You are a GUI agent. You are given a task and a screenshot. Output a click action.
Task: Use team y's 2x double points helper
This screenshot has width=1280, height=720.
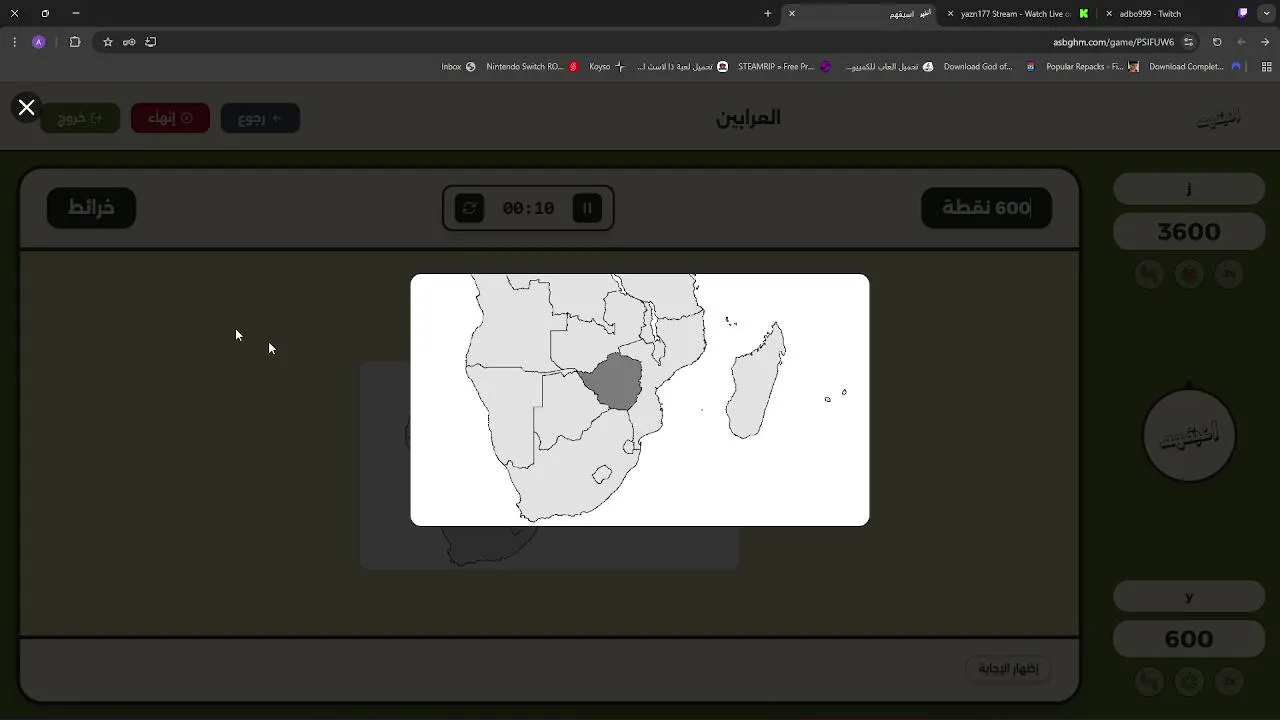point(1229,681)
